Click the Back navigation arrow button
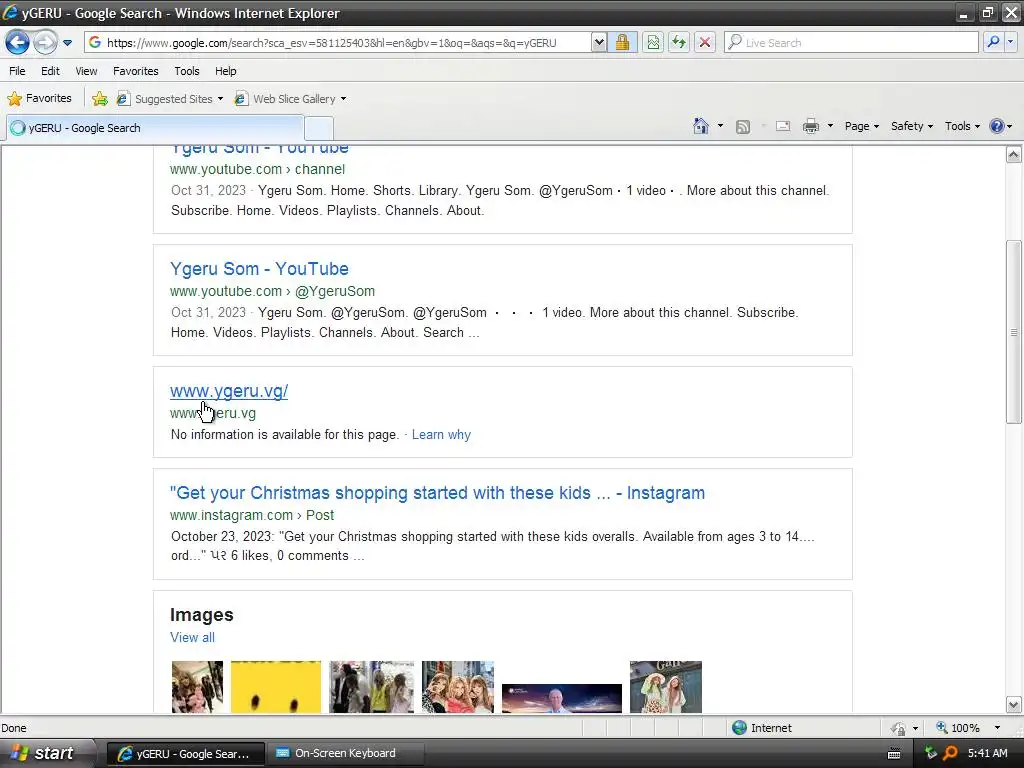This screenshot has height=768, width=1024. [x=18, y=43]
